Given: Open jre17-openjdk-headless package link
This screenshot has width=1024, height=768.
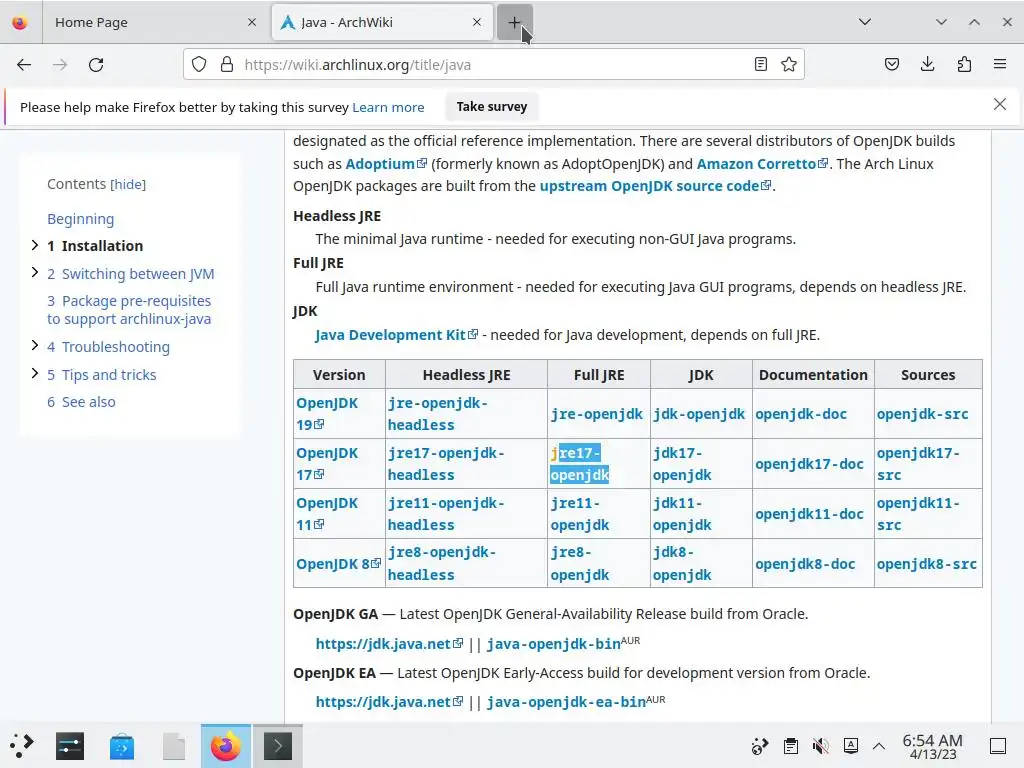Looking at the screenshot, I should pyautogui.click(x=446, y=464).
